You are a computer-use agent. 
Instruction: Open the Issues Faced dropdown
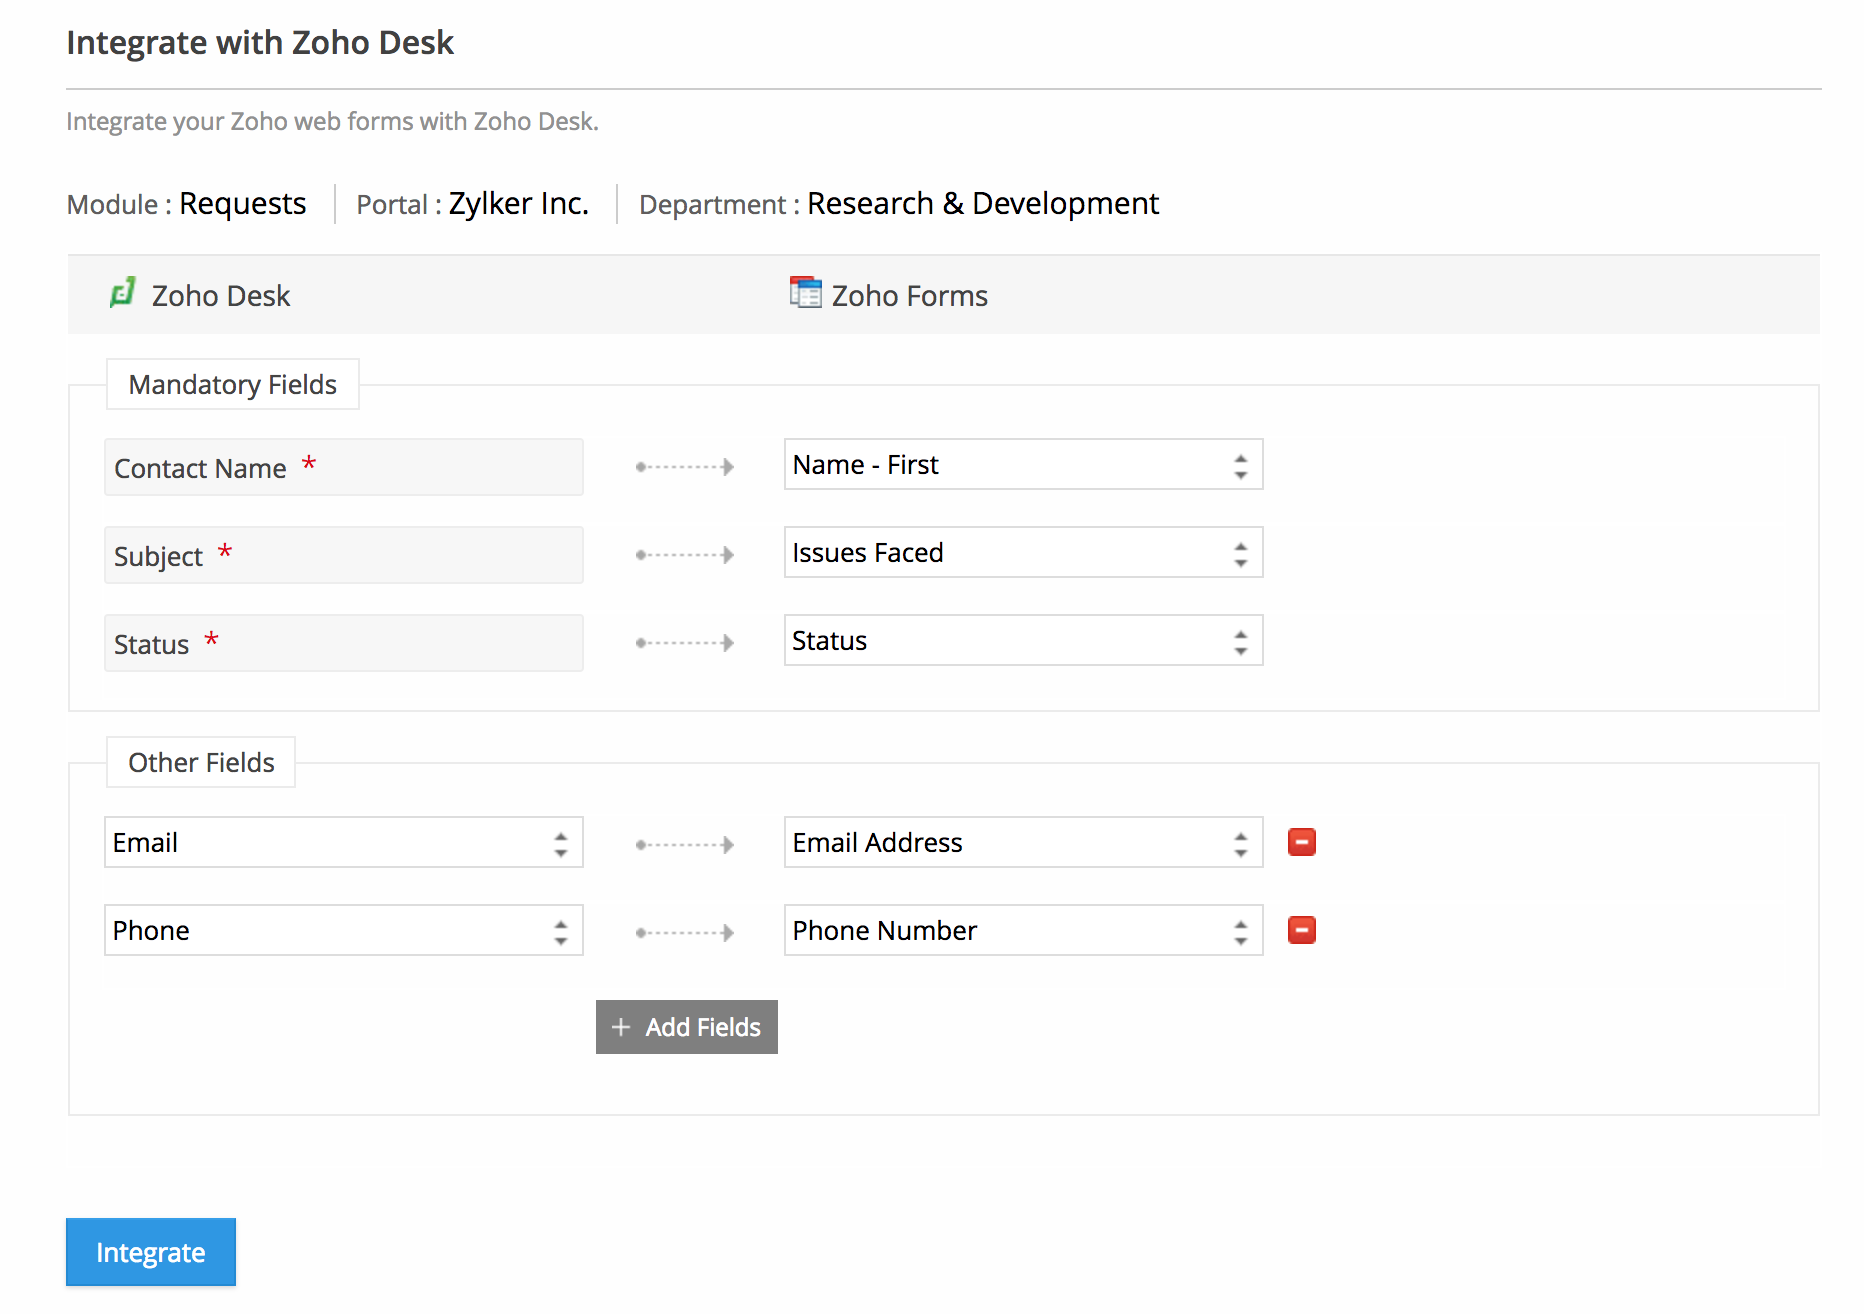click(1022, 553)
